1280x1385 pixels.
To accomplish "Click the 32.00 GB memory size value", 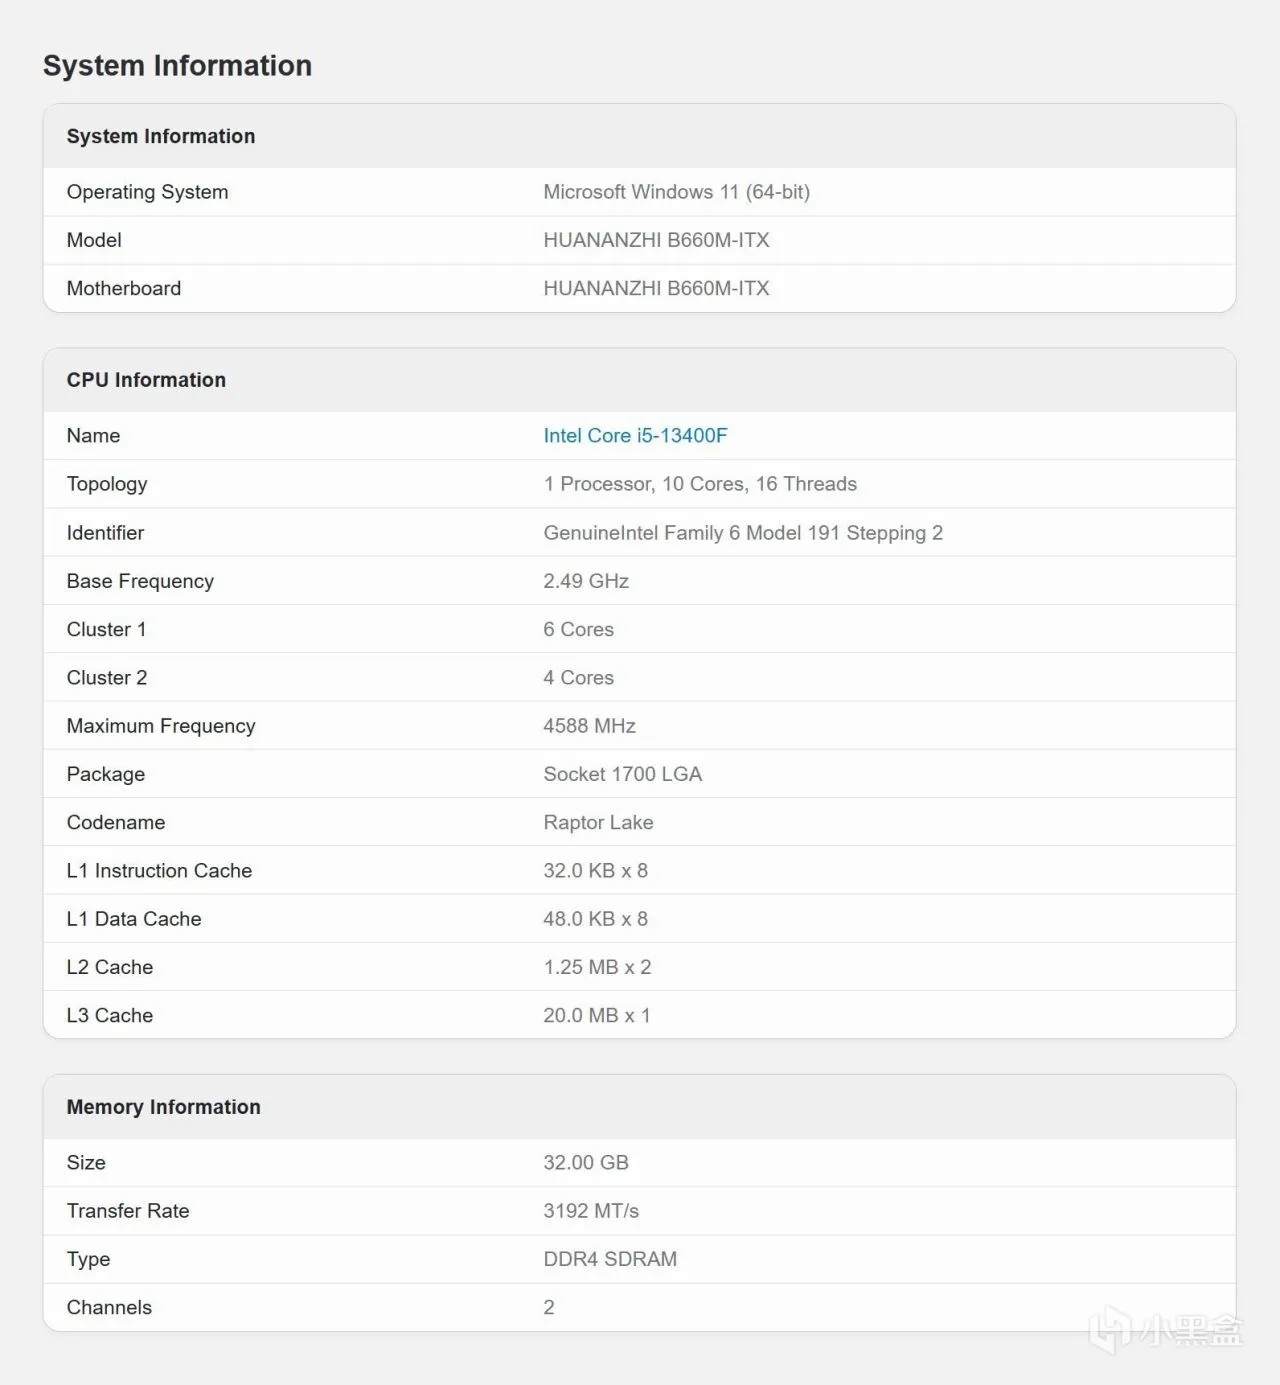I will (586, 1162).
